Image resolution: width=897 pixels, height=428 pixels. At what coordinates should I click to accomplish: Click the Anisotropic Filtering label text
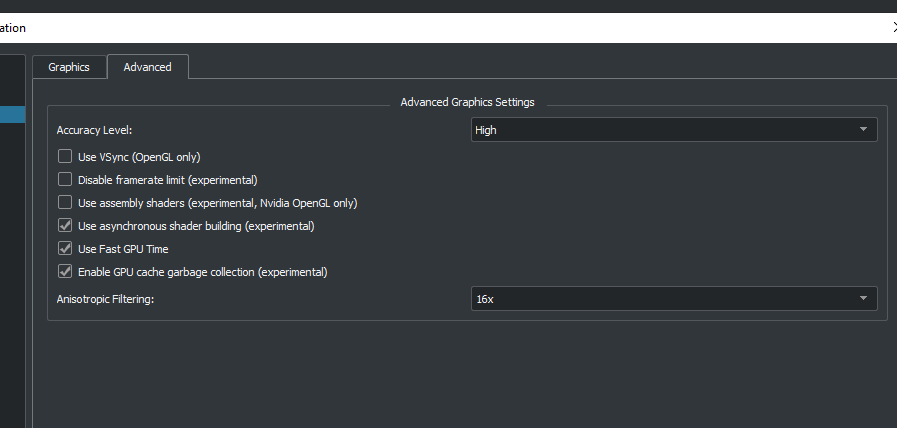point(105,299)
